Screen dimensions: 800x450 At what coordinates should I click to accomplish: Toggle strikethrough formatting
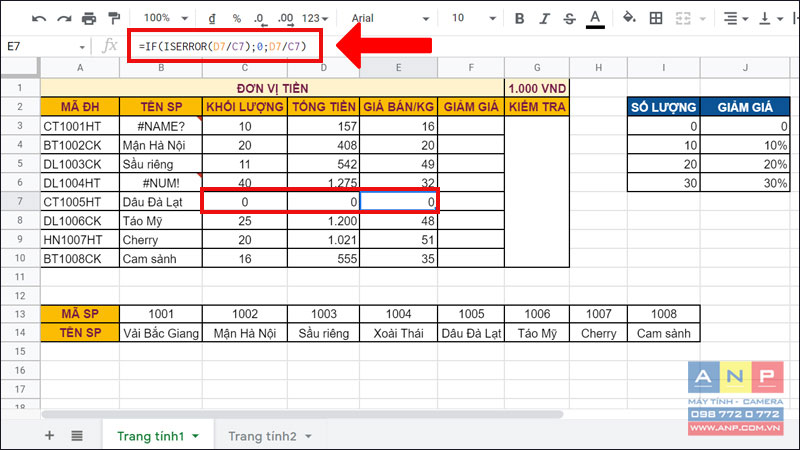coord(569,18)
